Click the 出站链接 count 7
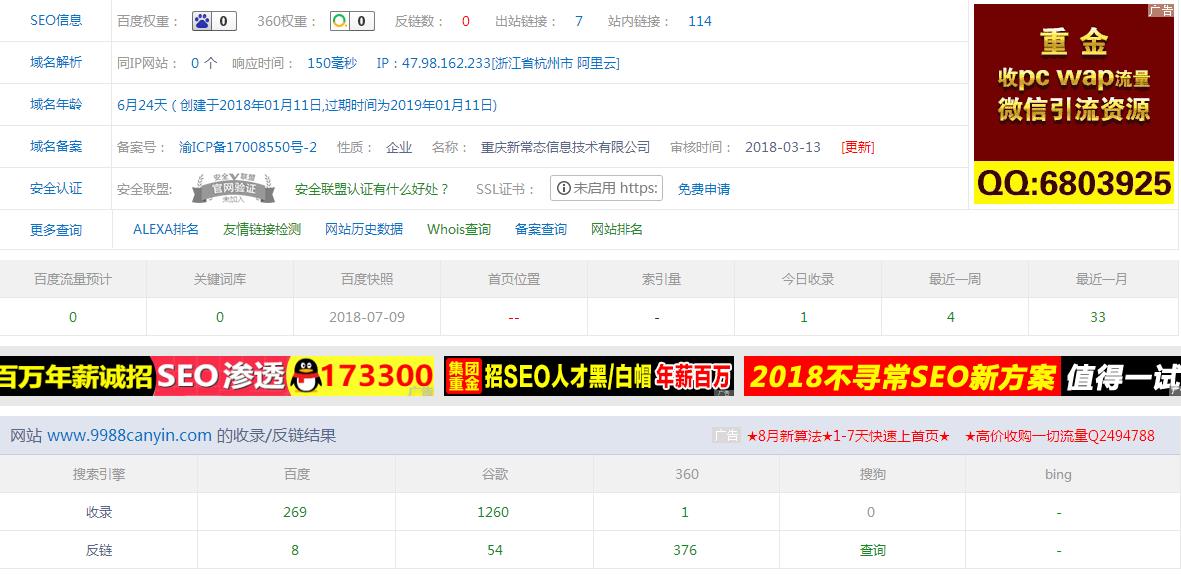1181x575 pixels. (x=578, y=21)
